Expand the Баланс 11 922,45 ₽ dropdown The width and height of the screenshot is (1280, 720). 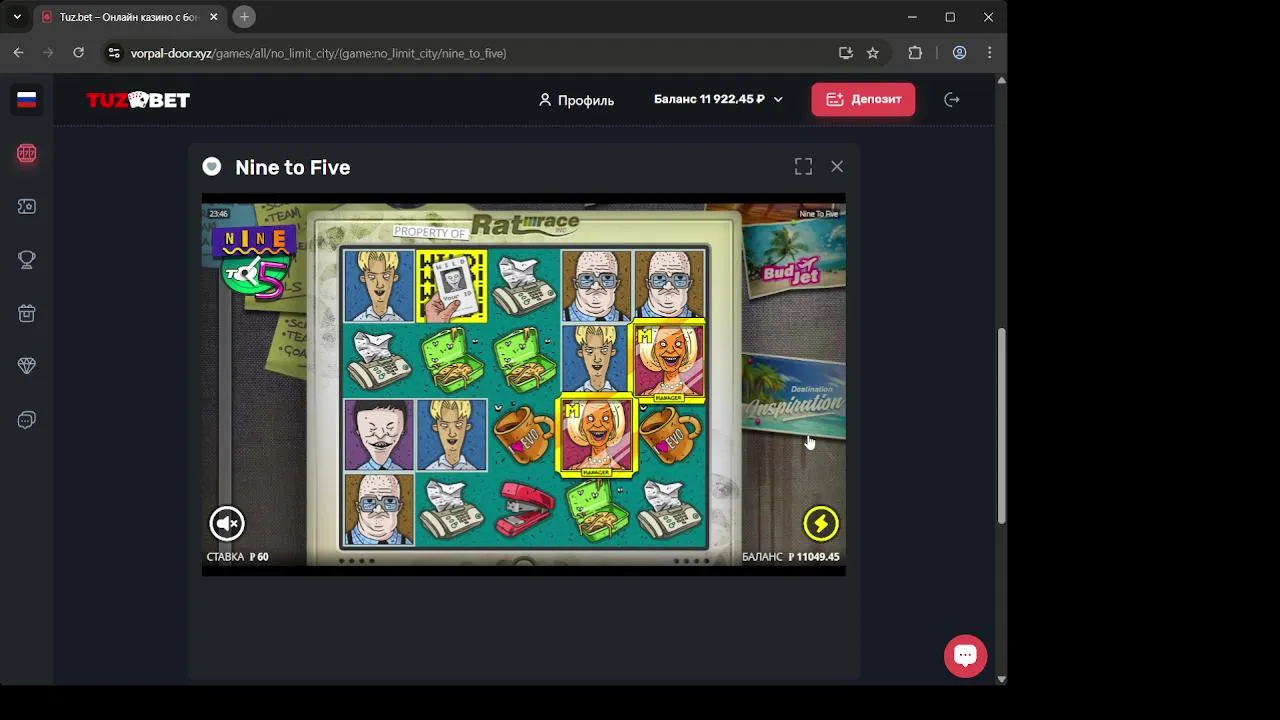pos(718,99)
